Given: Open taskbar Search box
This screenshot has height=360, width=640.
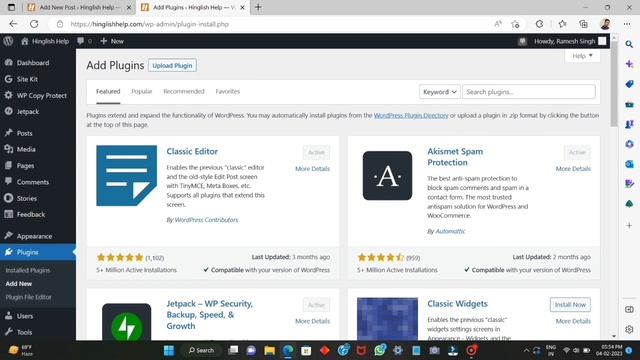Looking at the screenshot, I should click(201, 351).
